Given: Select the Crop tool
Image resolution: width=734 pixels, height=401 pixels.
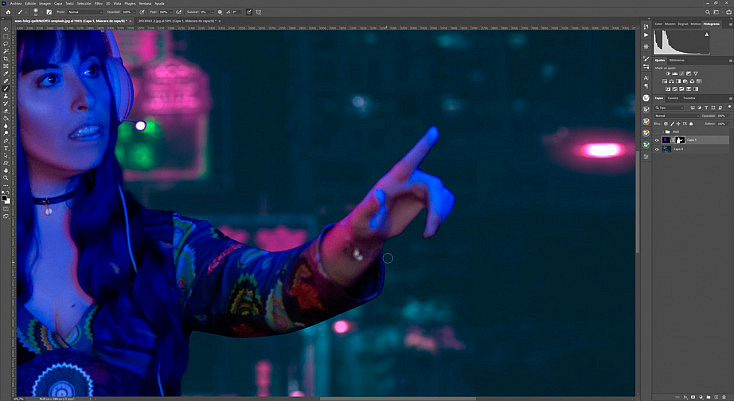Looking at the screenshot, I should (6, 59).
